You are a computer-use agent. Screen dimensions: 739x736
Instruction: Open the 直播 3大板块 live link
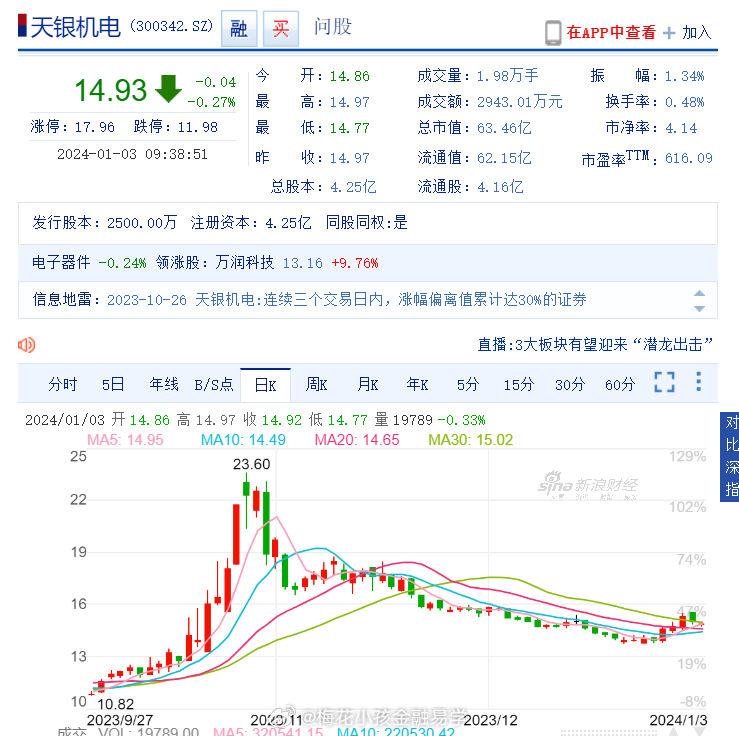pos(595,344)
